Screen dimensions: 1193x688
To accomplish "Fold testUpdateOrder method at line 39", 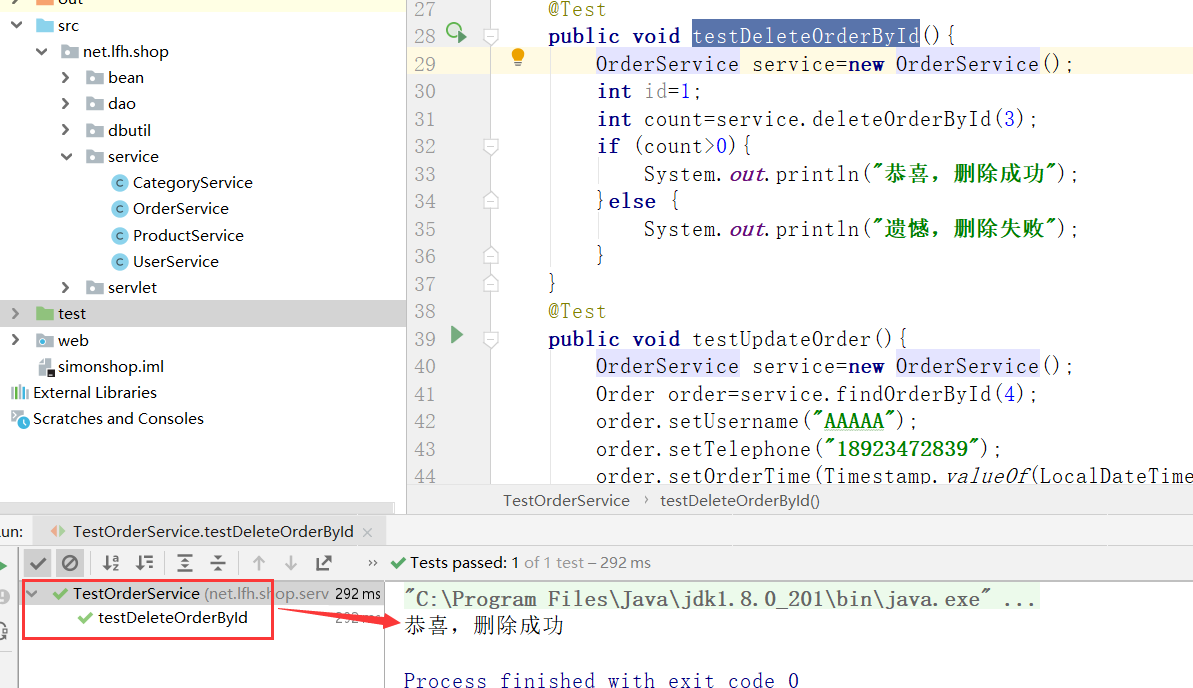I will point(491,339).
